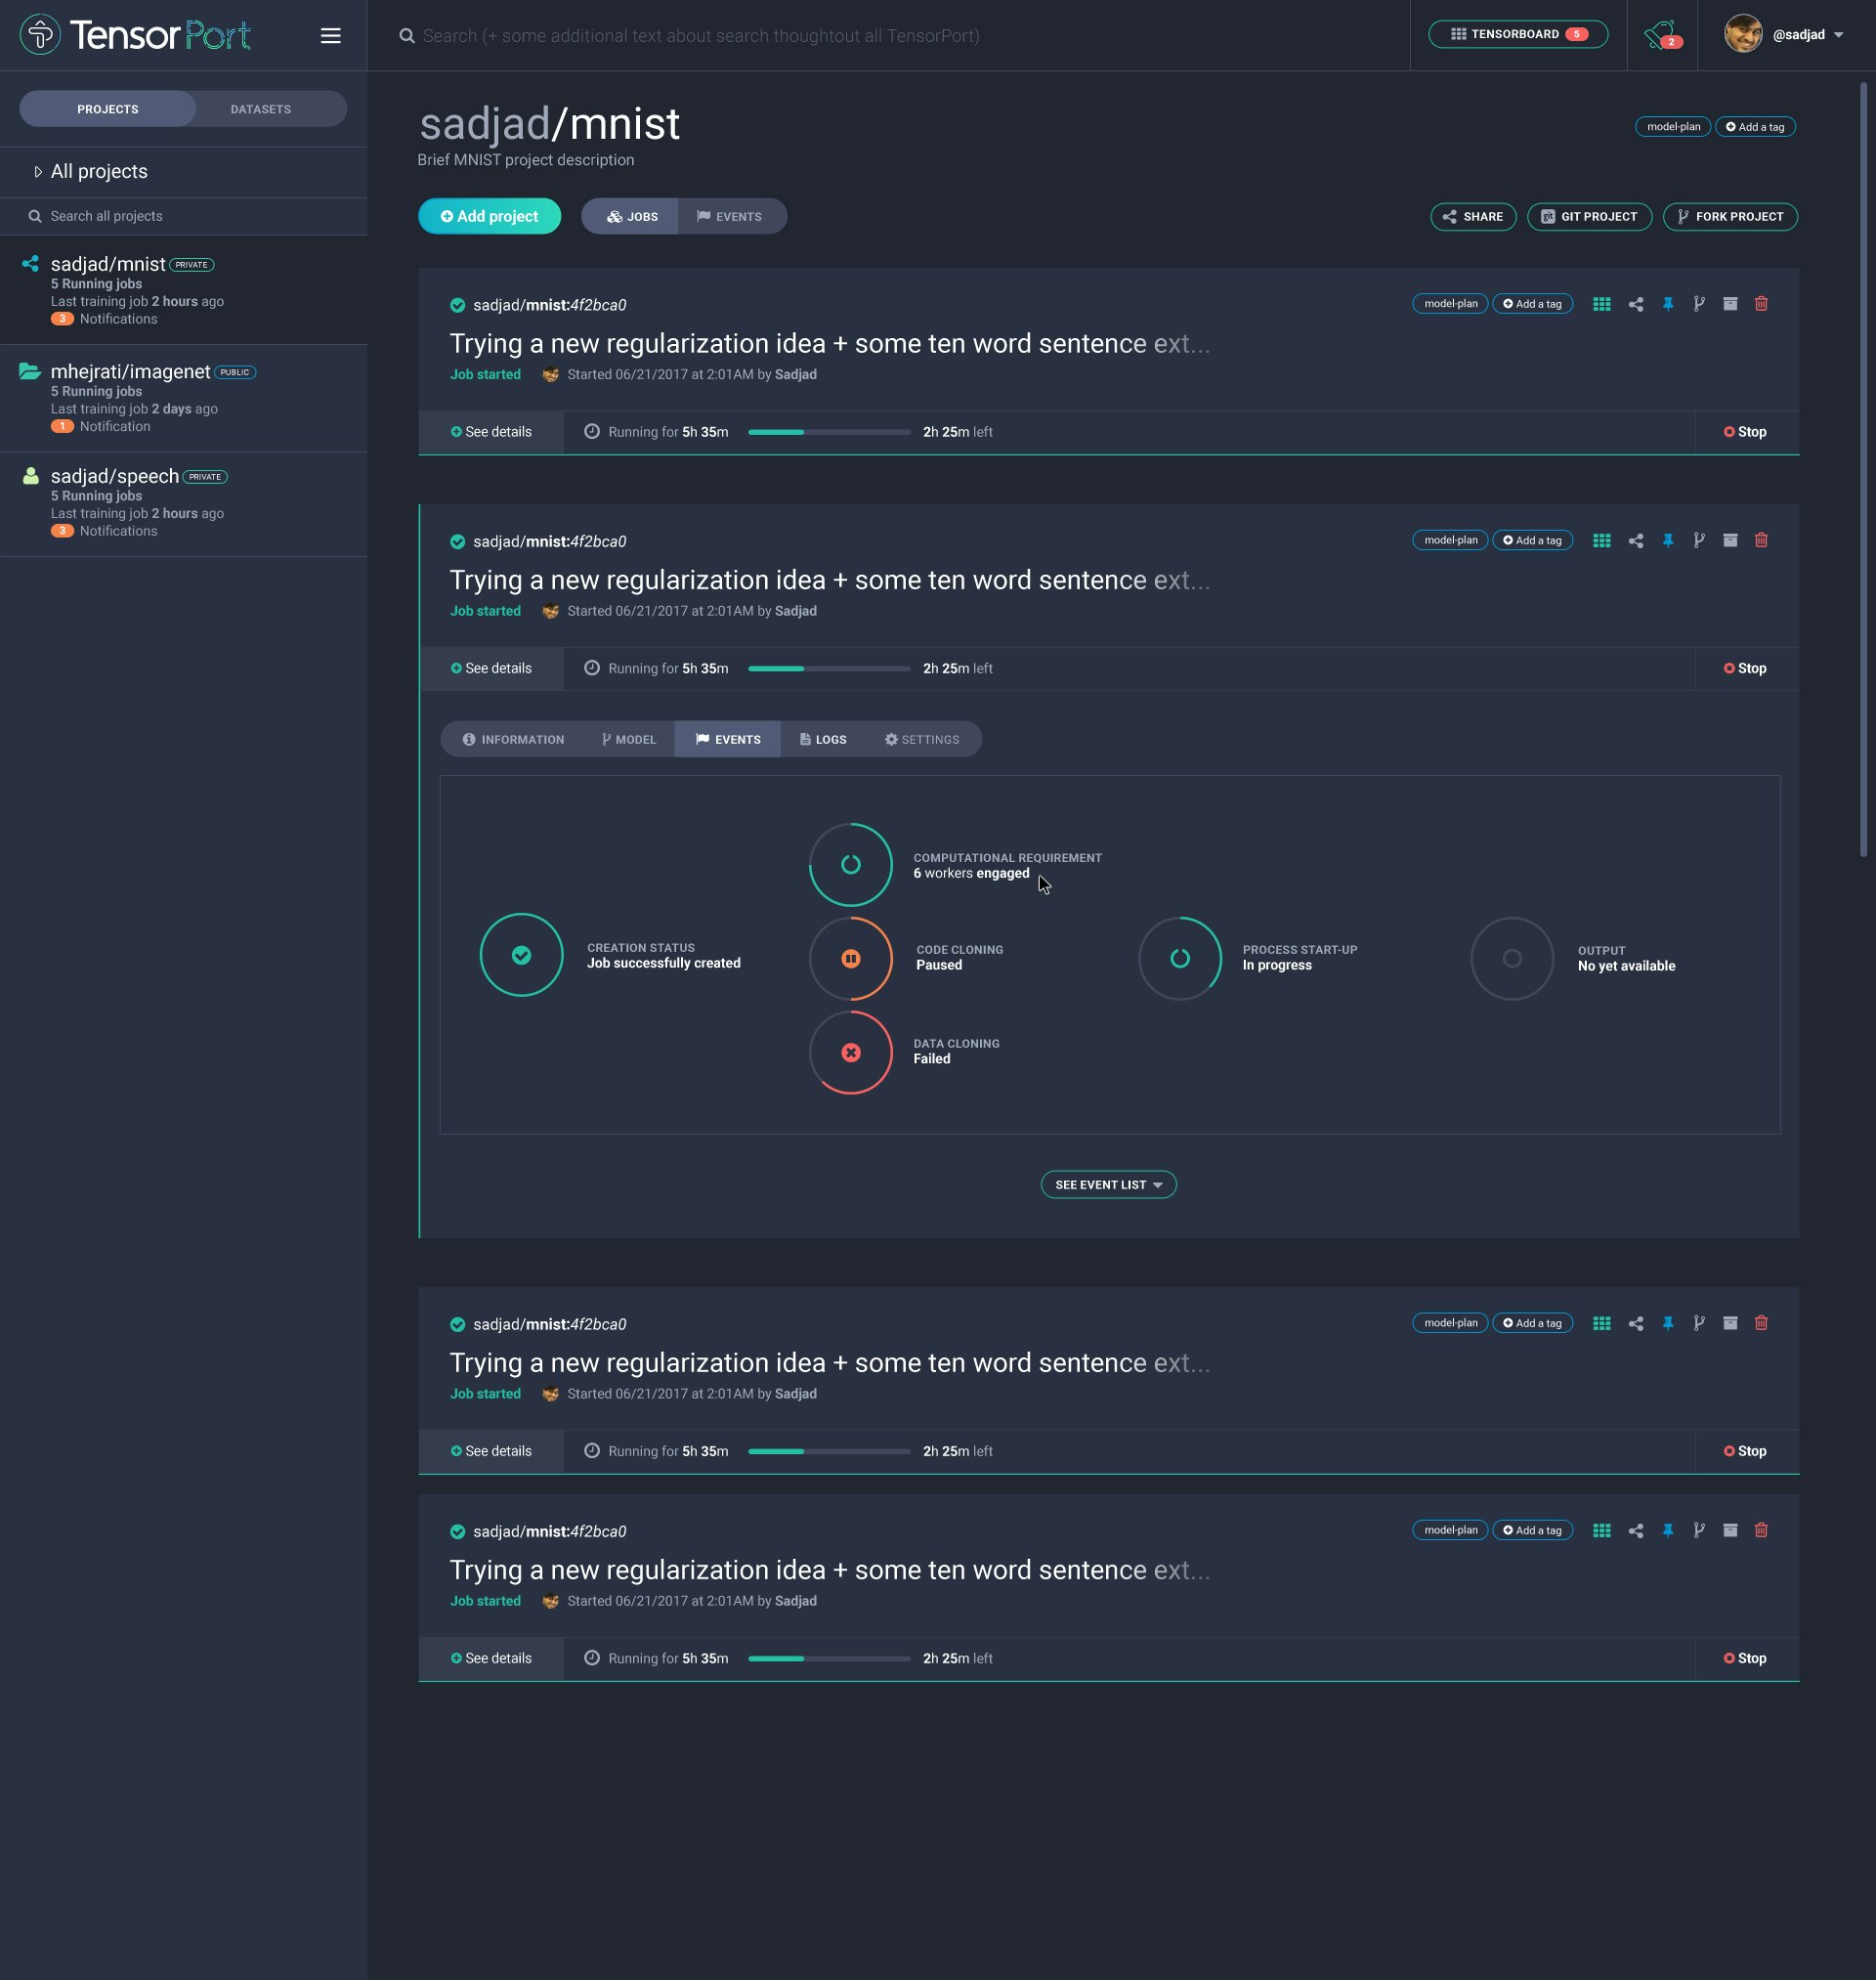Open the green grid icon on first job
The image size is (1876, 1980).
pyautogui.click(x=1601, y=304)
